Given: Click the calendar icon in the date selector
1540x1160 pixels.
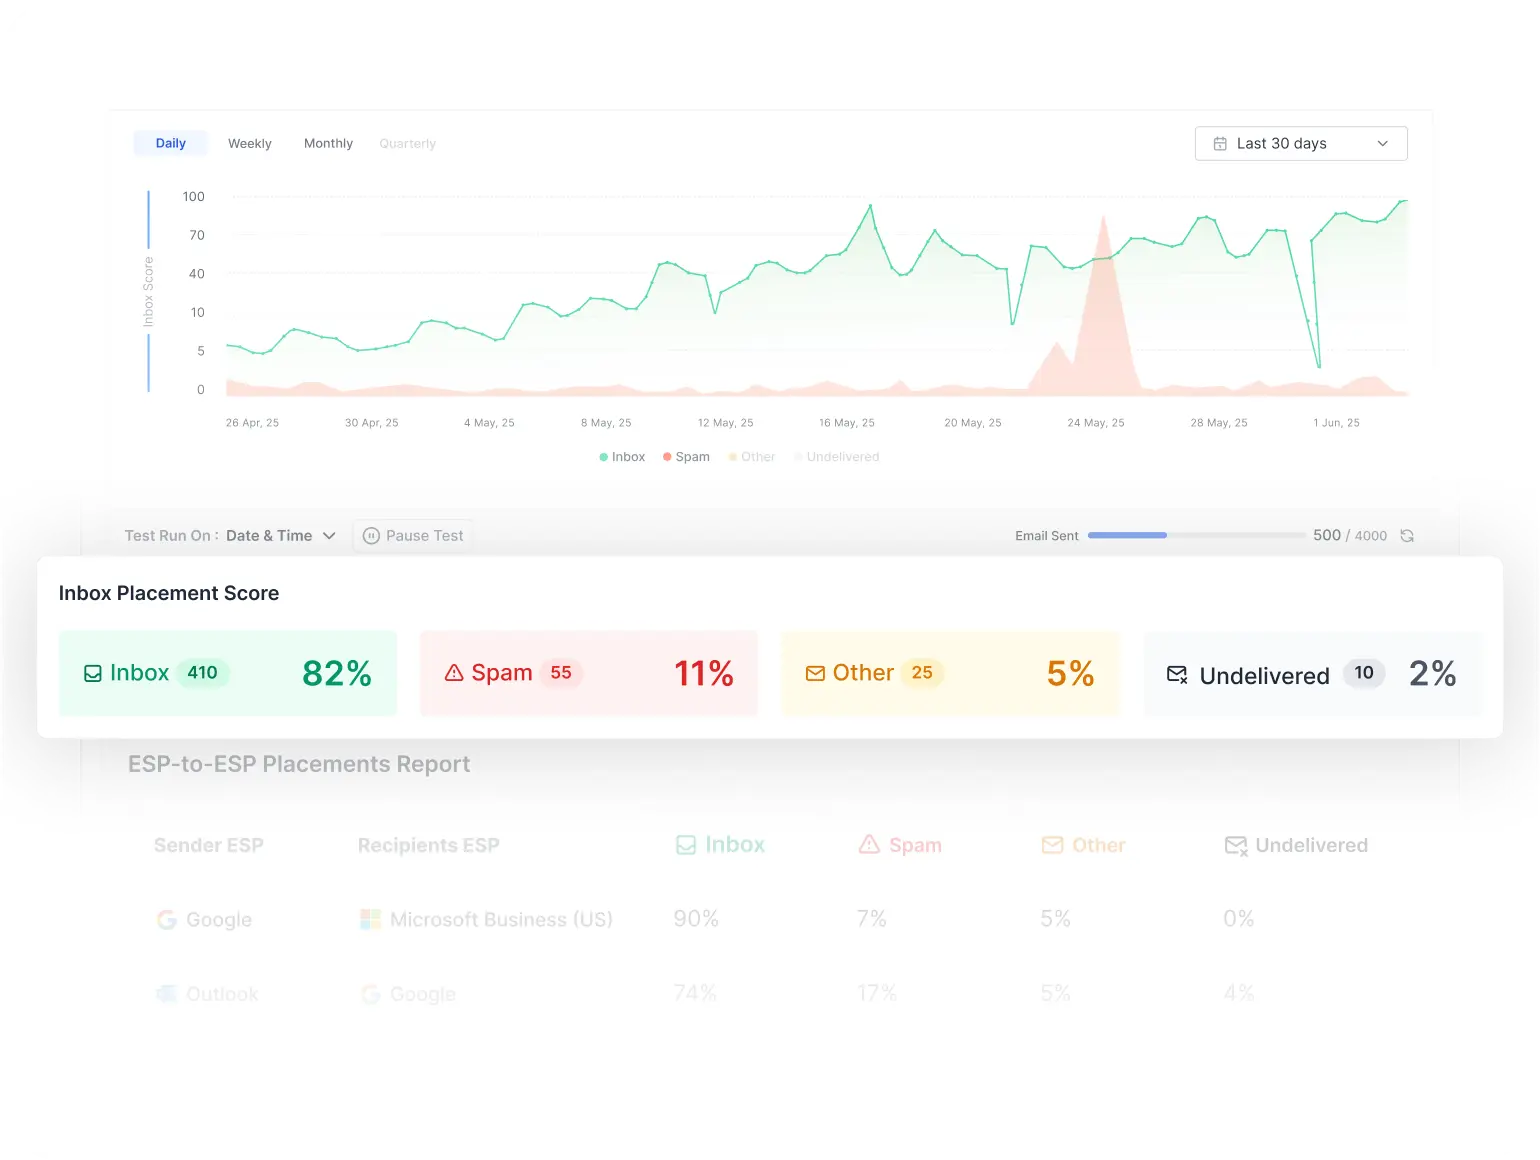Looking at the screenshot, I should [x=1219, y=143].
